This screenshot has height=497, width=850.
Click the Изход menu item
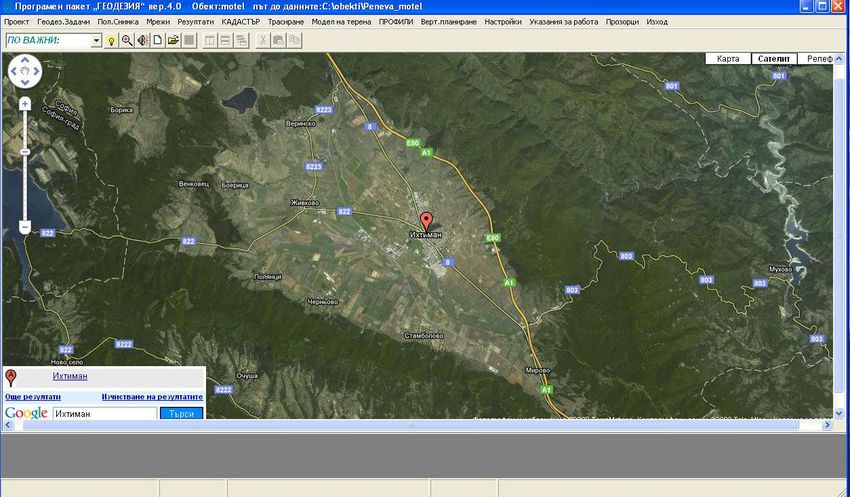click(x=657, y=22)
